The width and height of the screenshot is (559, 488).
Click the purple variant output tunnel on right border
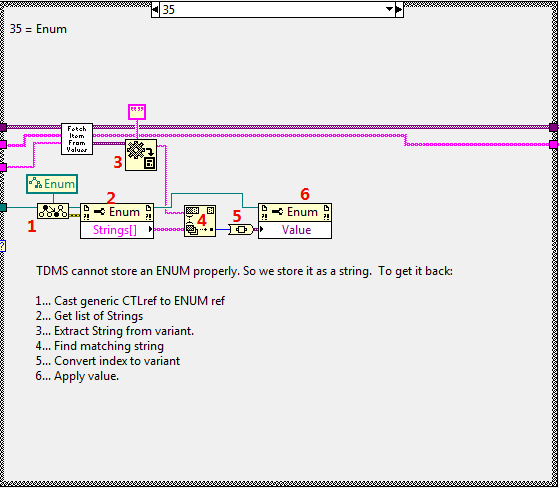tap(553, 127)
